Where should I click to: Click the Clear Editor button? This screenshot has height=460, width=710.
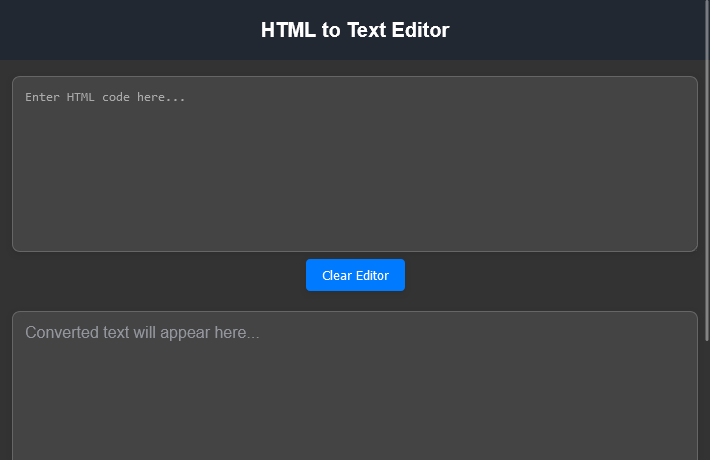point(355,275)
